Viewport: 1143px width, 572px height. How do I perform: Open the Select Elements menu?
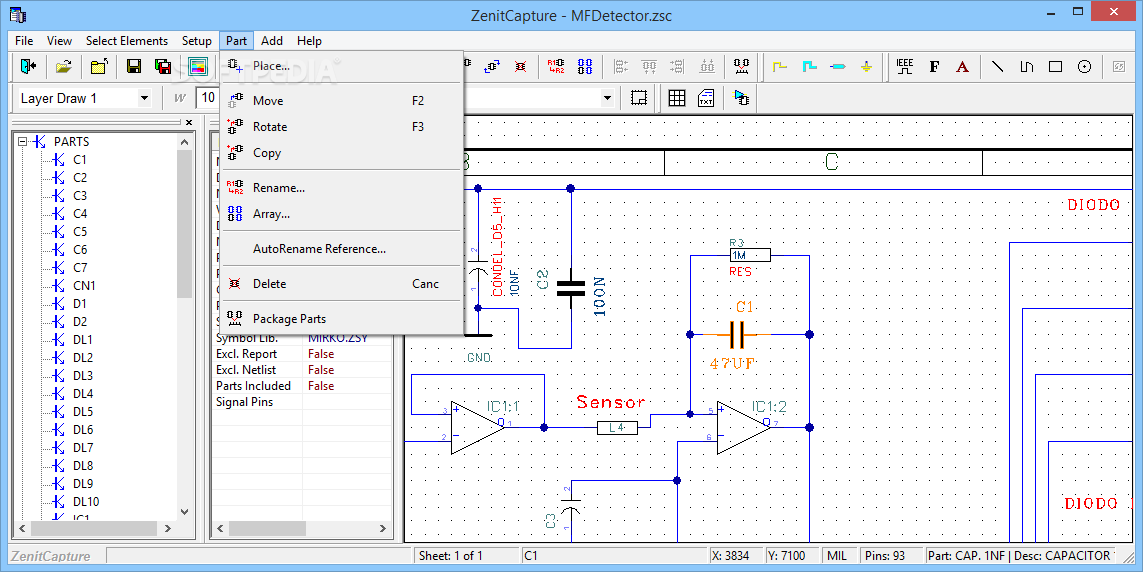[x=127, y=41]
